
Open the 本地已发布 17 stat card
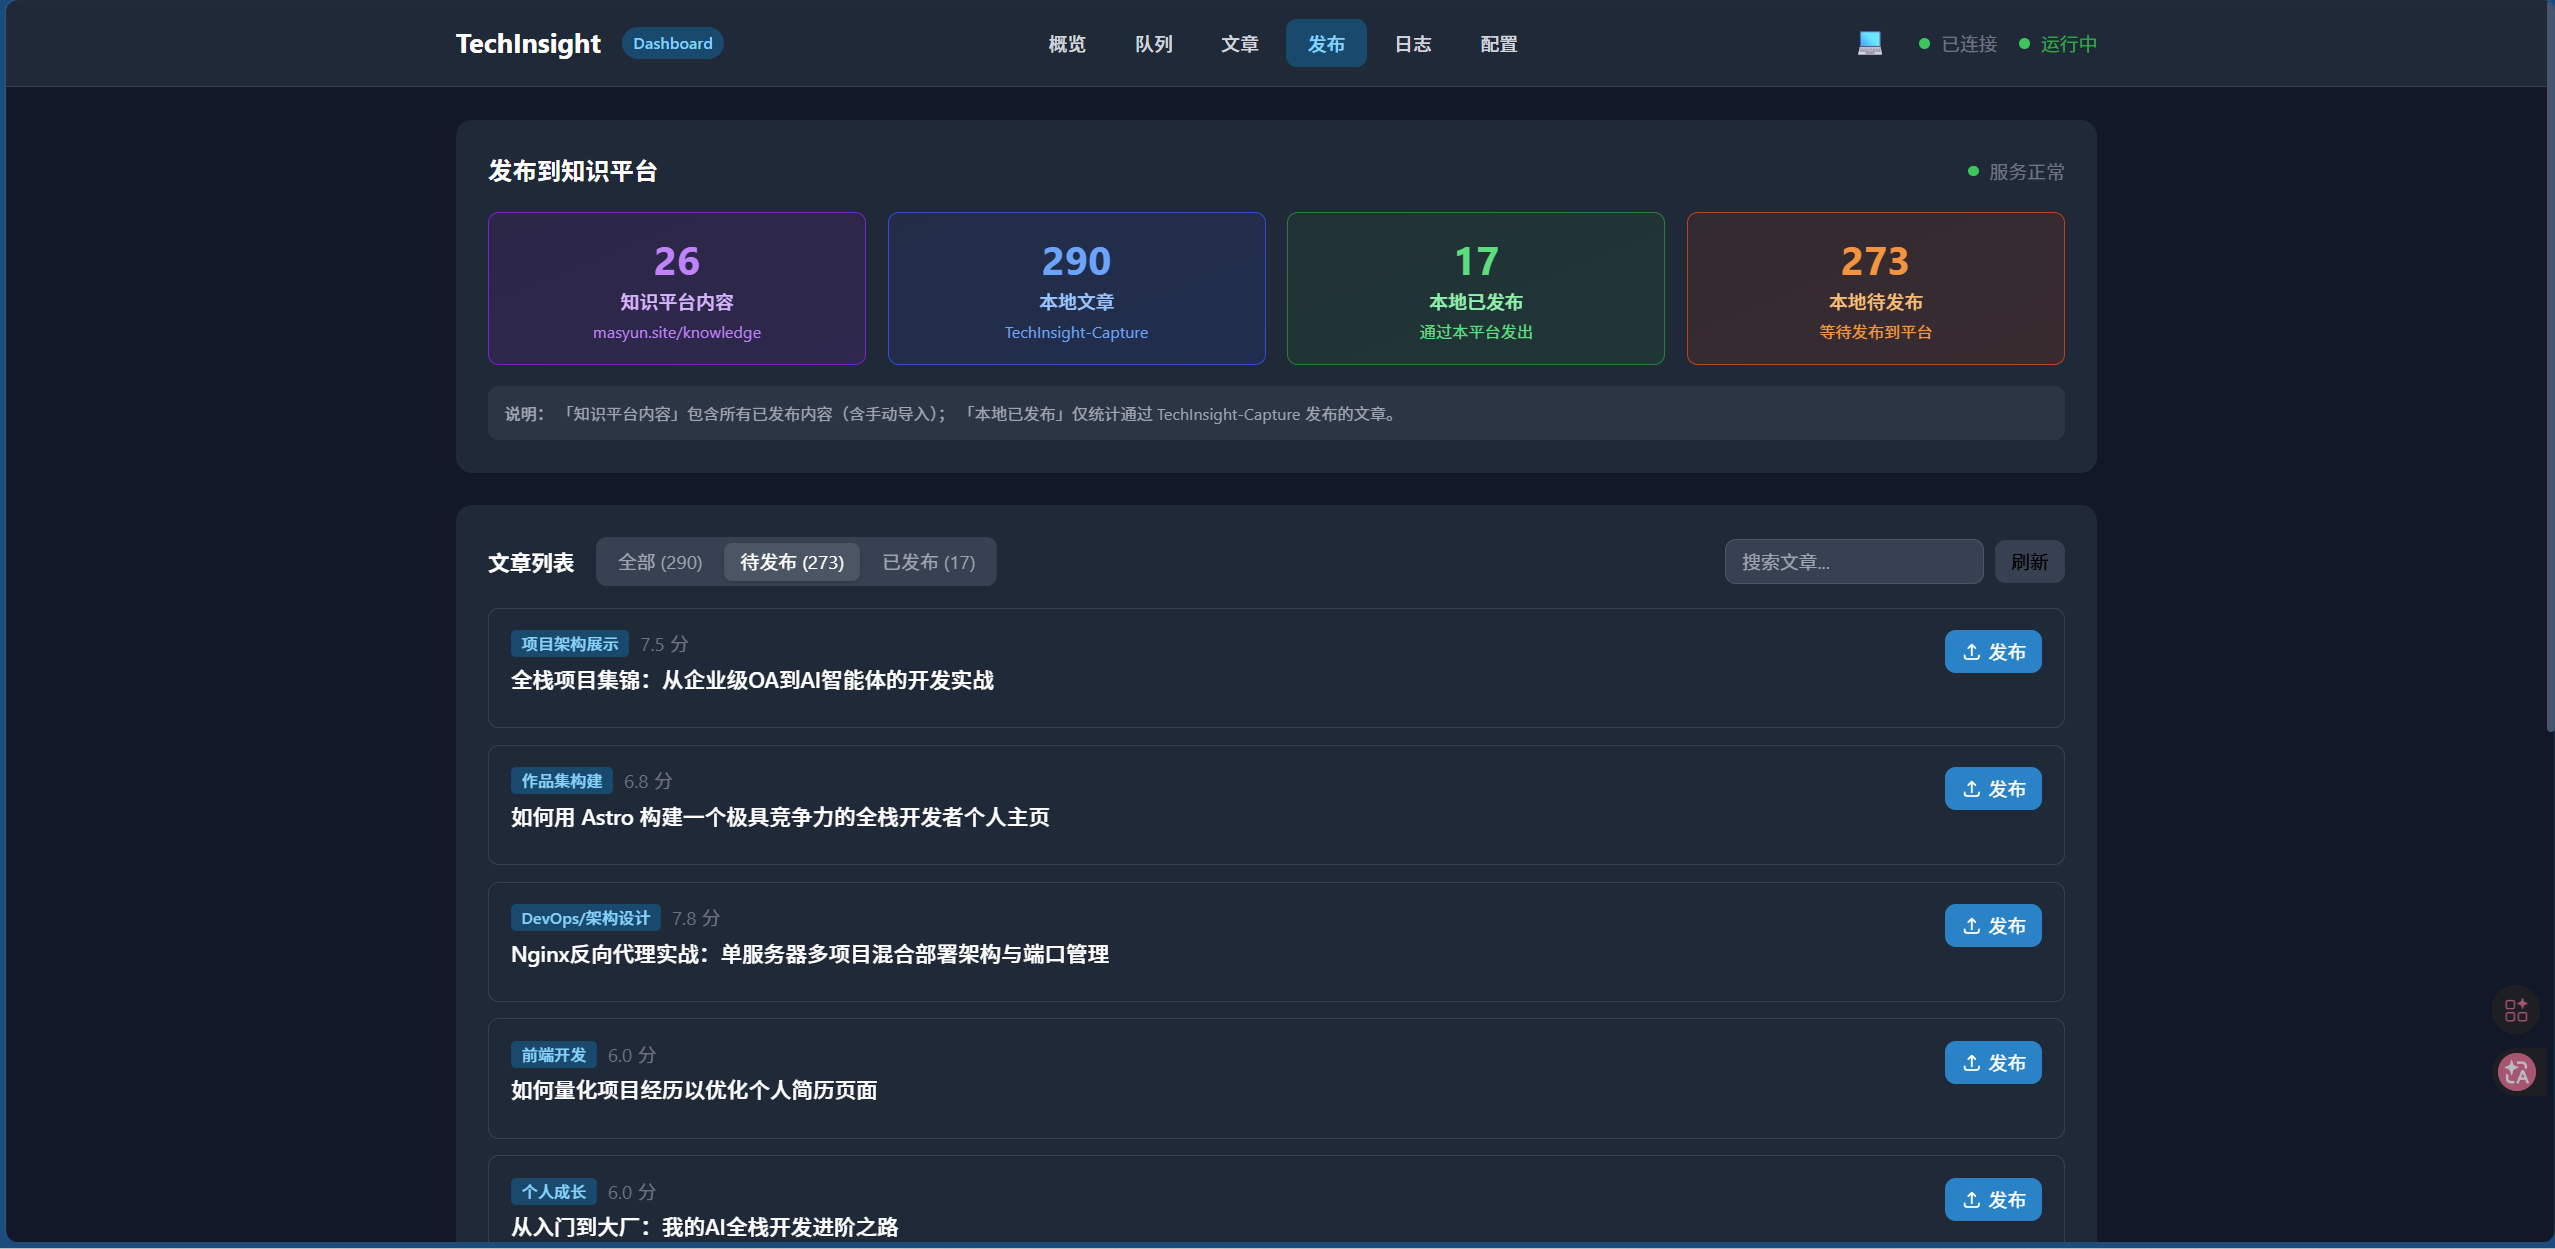[1475, 288]
